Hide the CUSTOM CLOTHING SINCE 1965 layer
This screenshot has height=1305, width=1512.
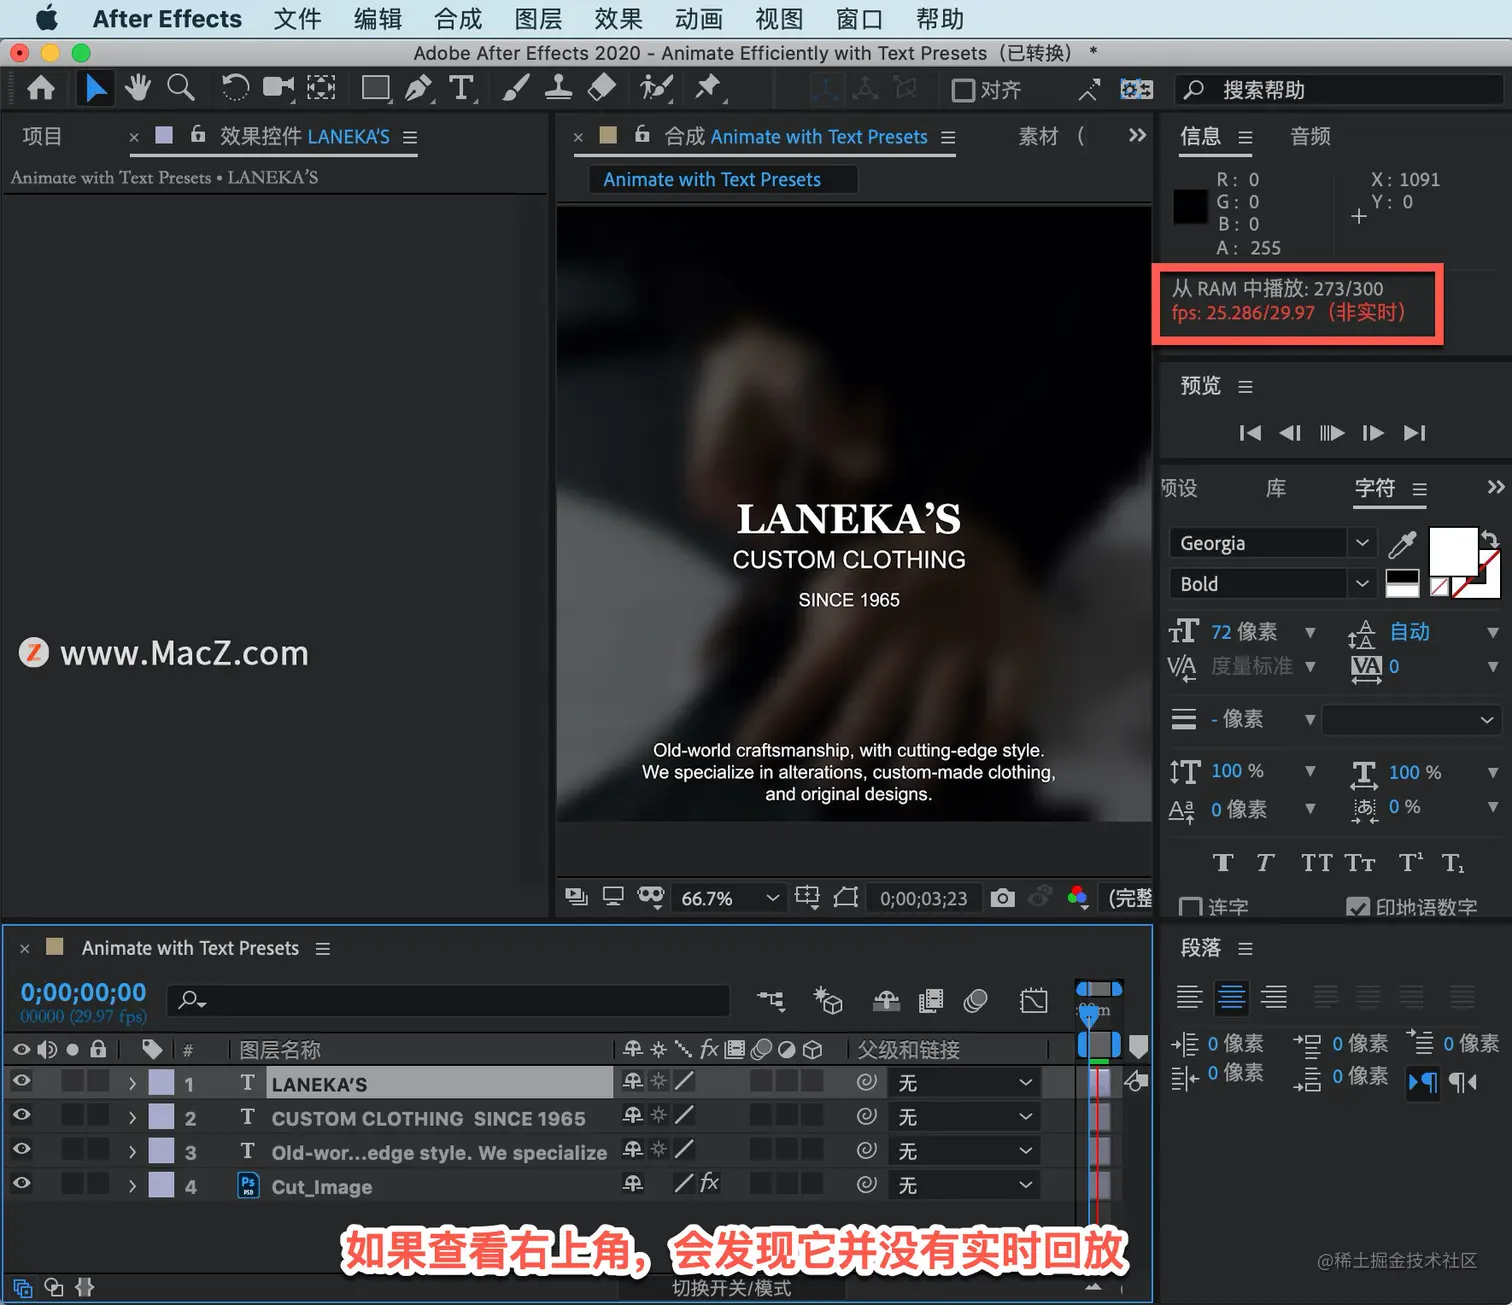(21, 1115)
